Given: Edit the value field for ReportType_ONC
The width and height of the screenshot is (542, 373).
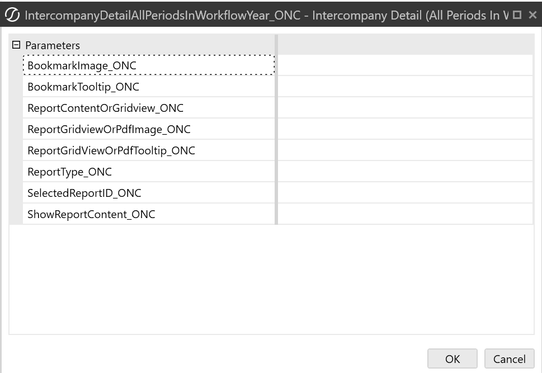Looking at the screenshot, I should [x=405, y=172].
